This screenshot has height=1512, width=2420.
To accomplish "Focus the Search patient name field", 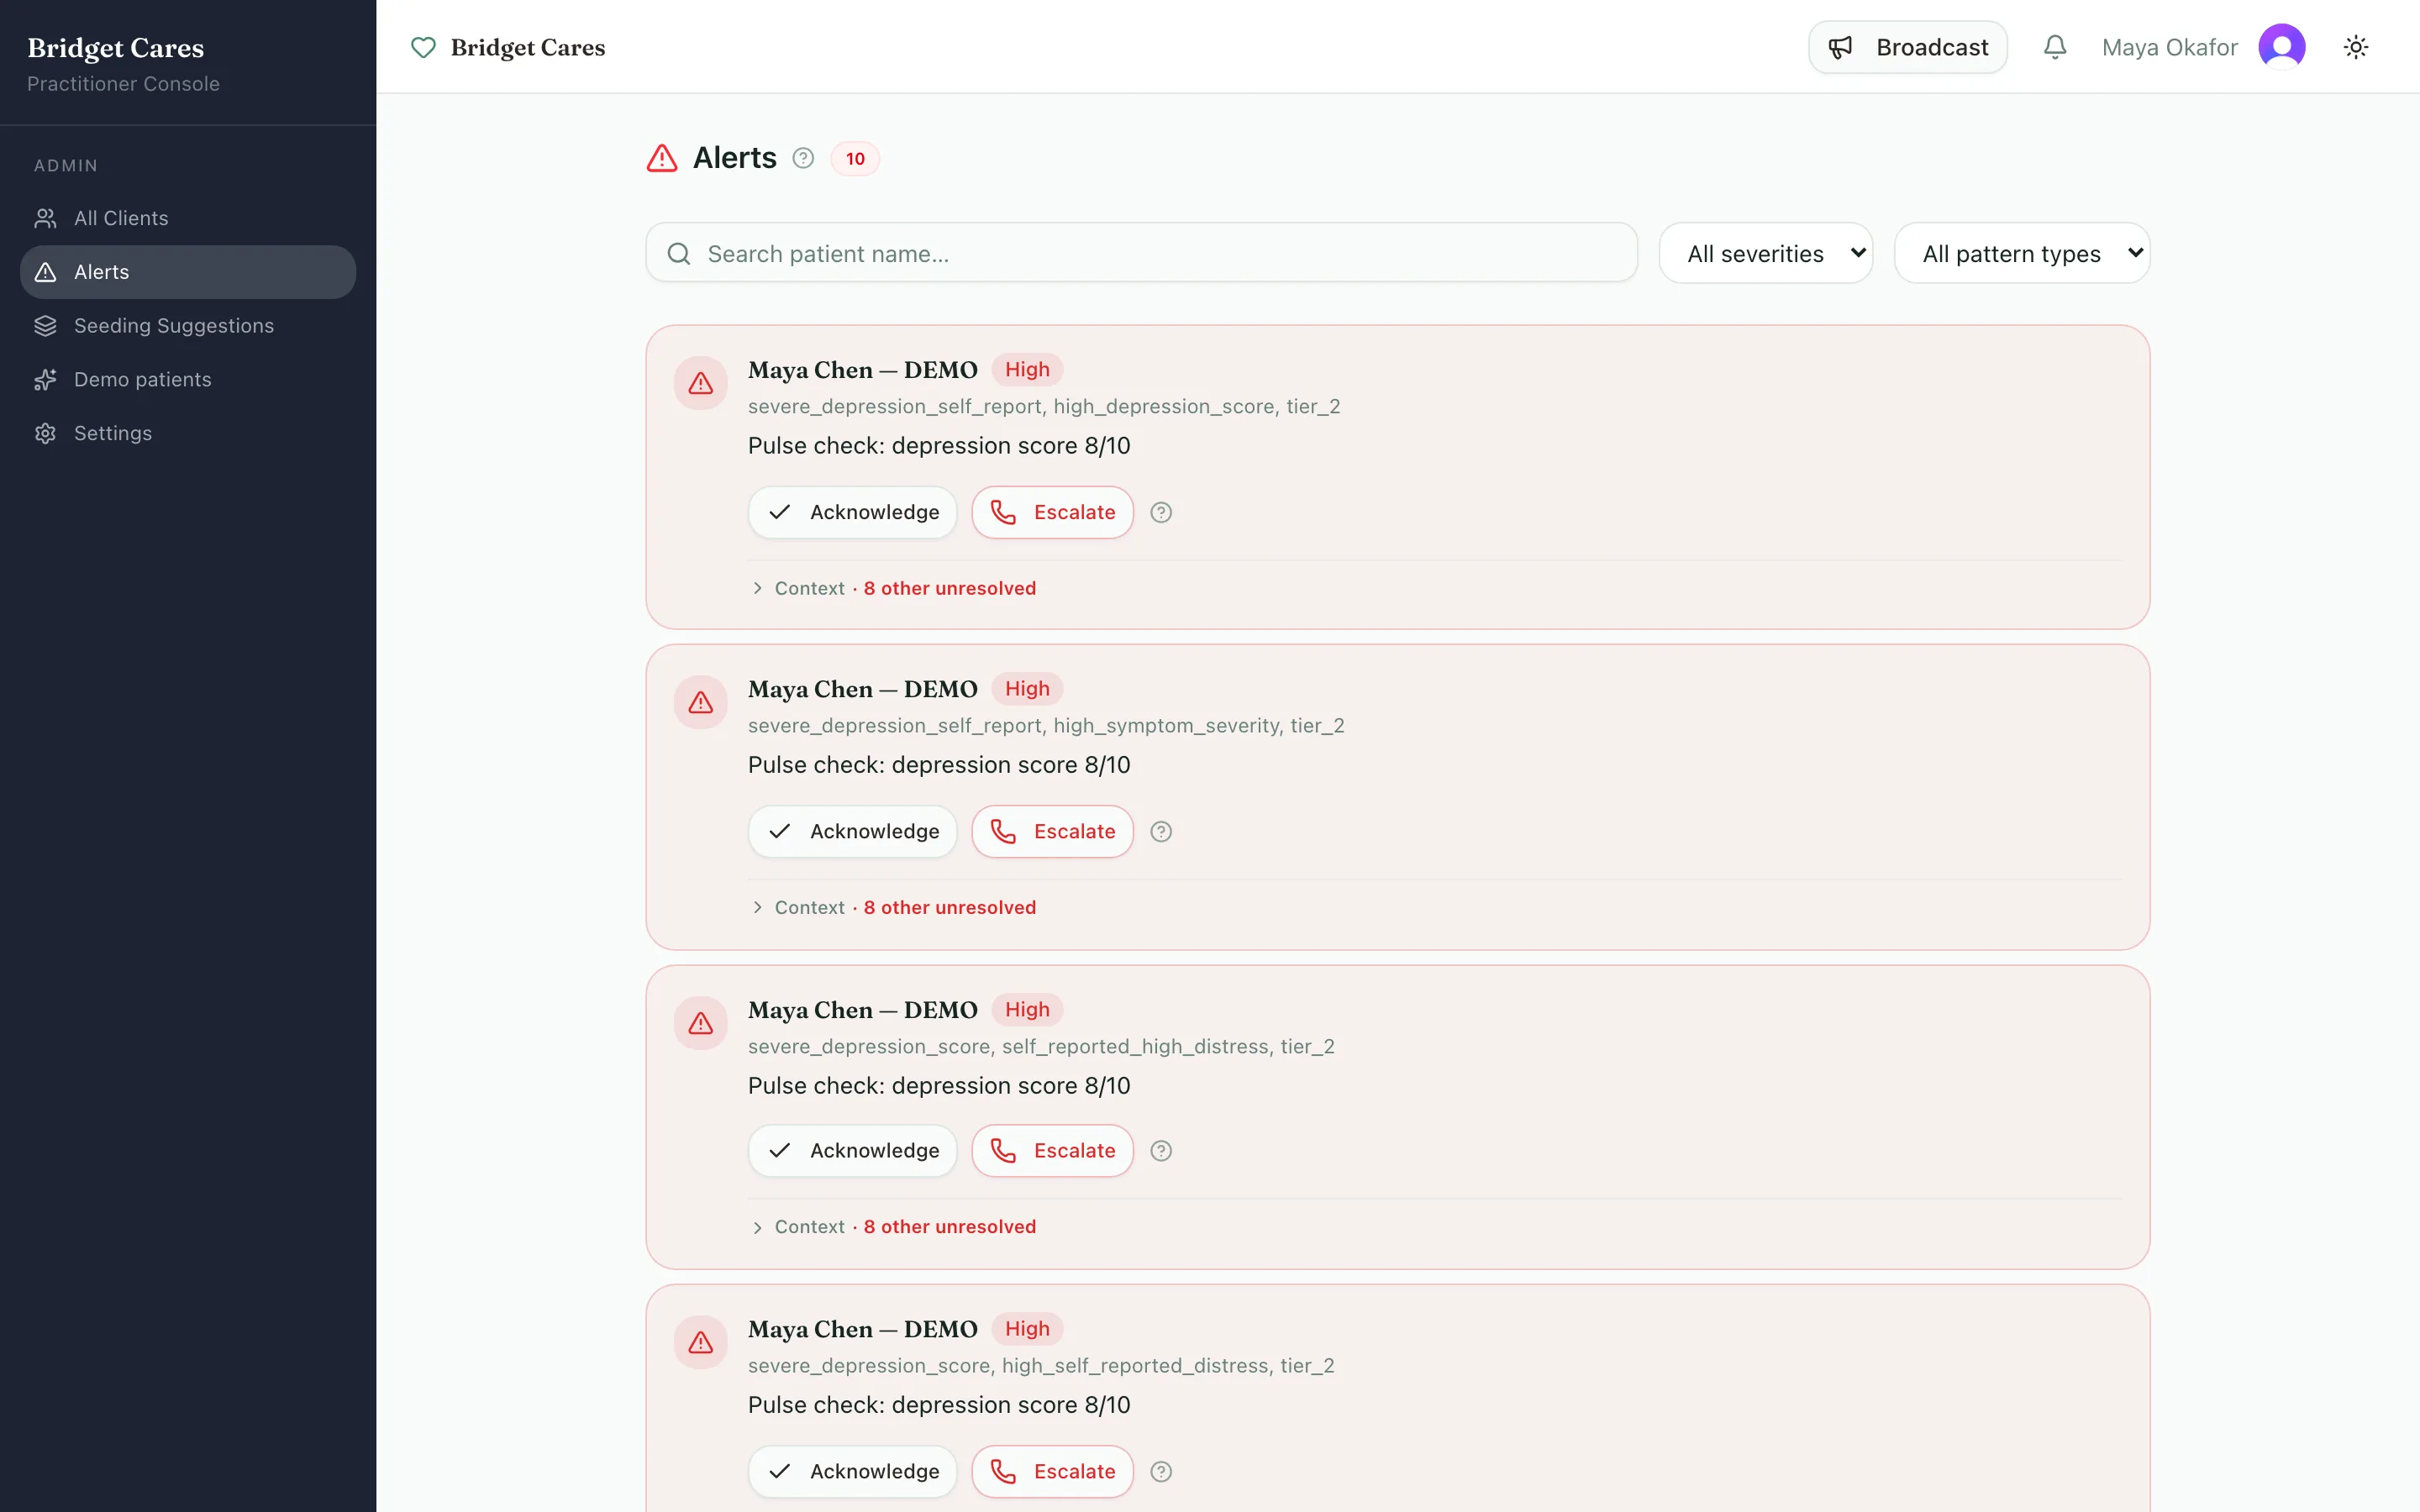I will tap(1141, 253).
